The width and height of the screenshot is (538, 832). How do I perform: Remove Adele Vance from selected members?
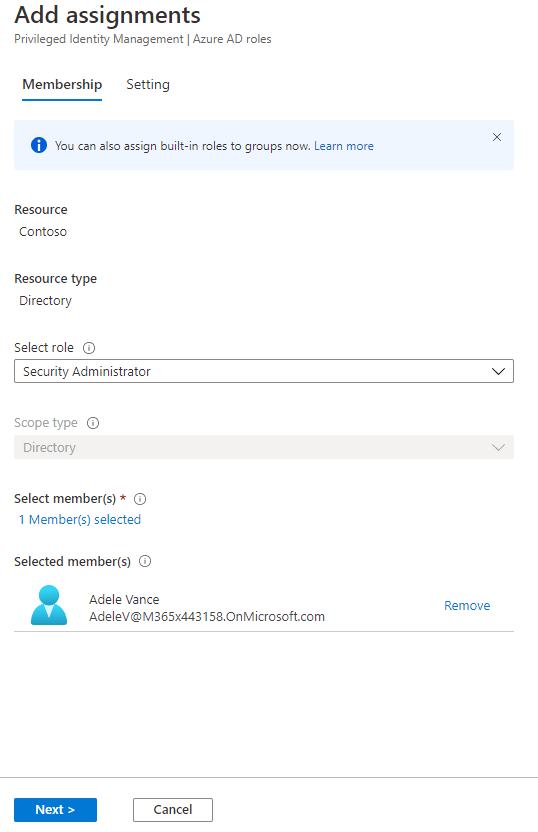[x=467, y=605]
